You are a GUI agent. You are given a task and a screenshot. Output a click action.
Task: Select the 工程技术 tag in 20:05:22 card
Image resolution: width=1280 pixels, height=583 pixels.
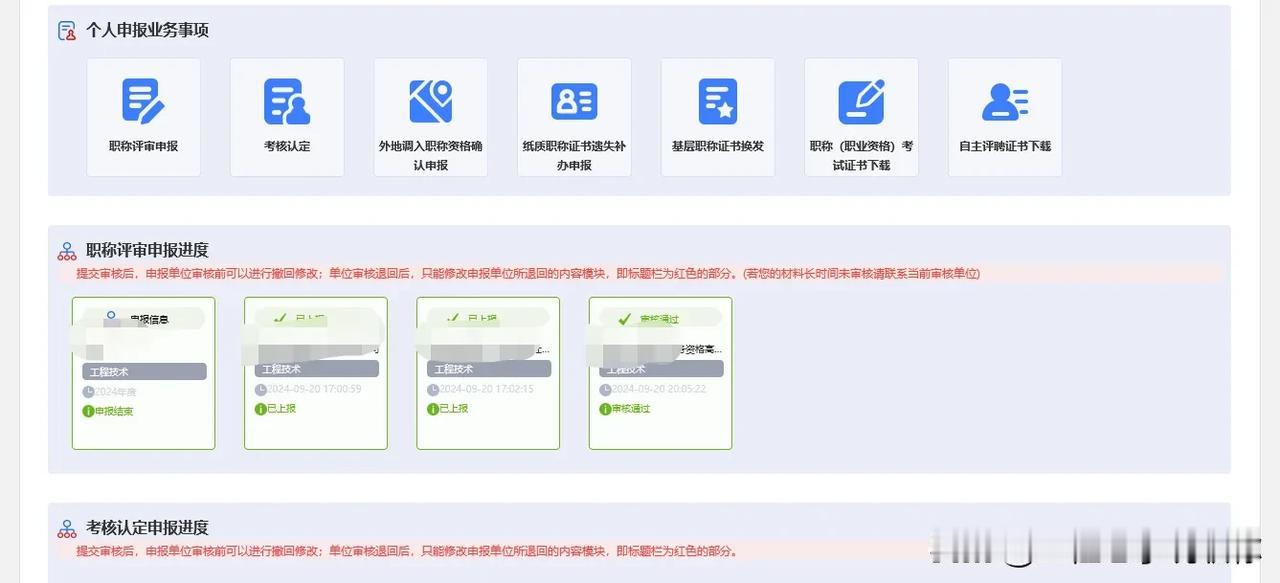point(660,369)
